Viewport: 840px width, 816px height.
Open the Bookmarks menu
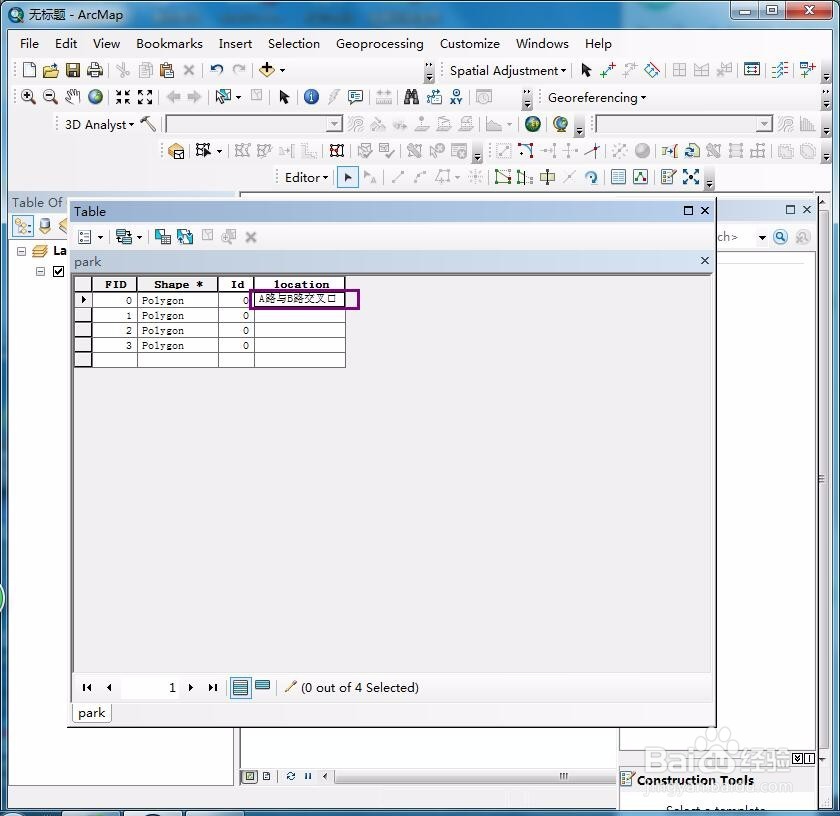(169, 43)
